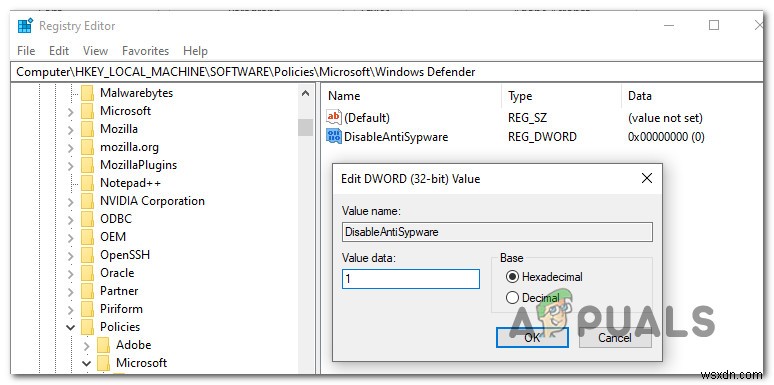
Task: Click the DisableAntiSypware DWORD value icon
Action: [334, 136]
